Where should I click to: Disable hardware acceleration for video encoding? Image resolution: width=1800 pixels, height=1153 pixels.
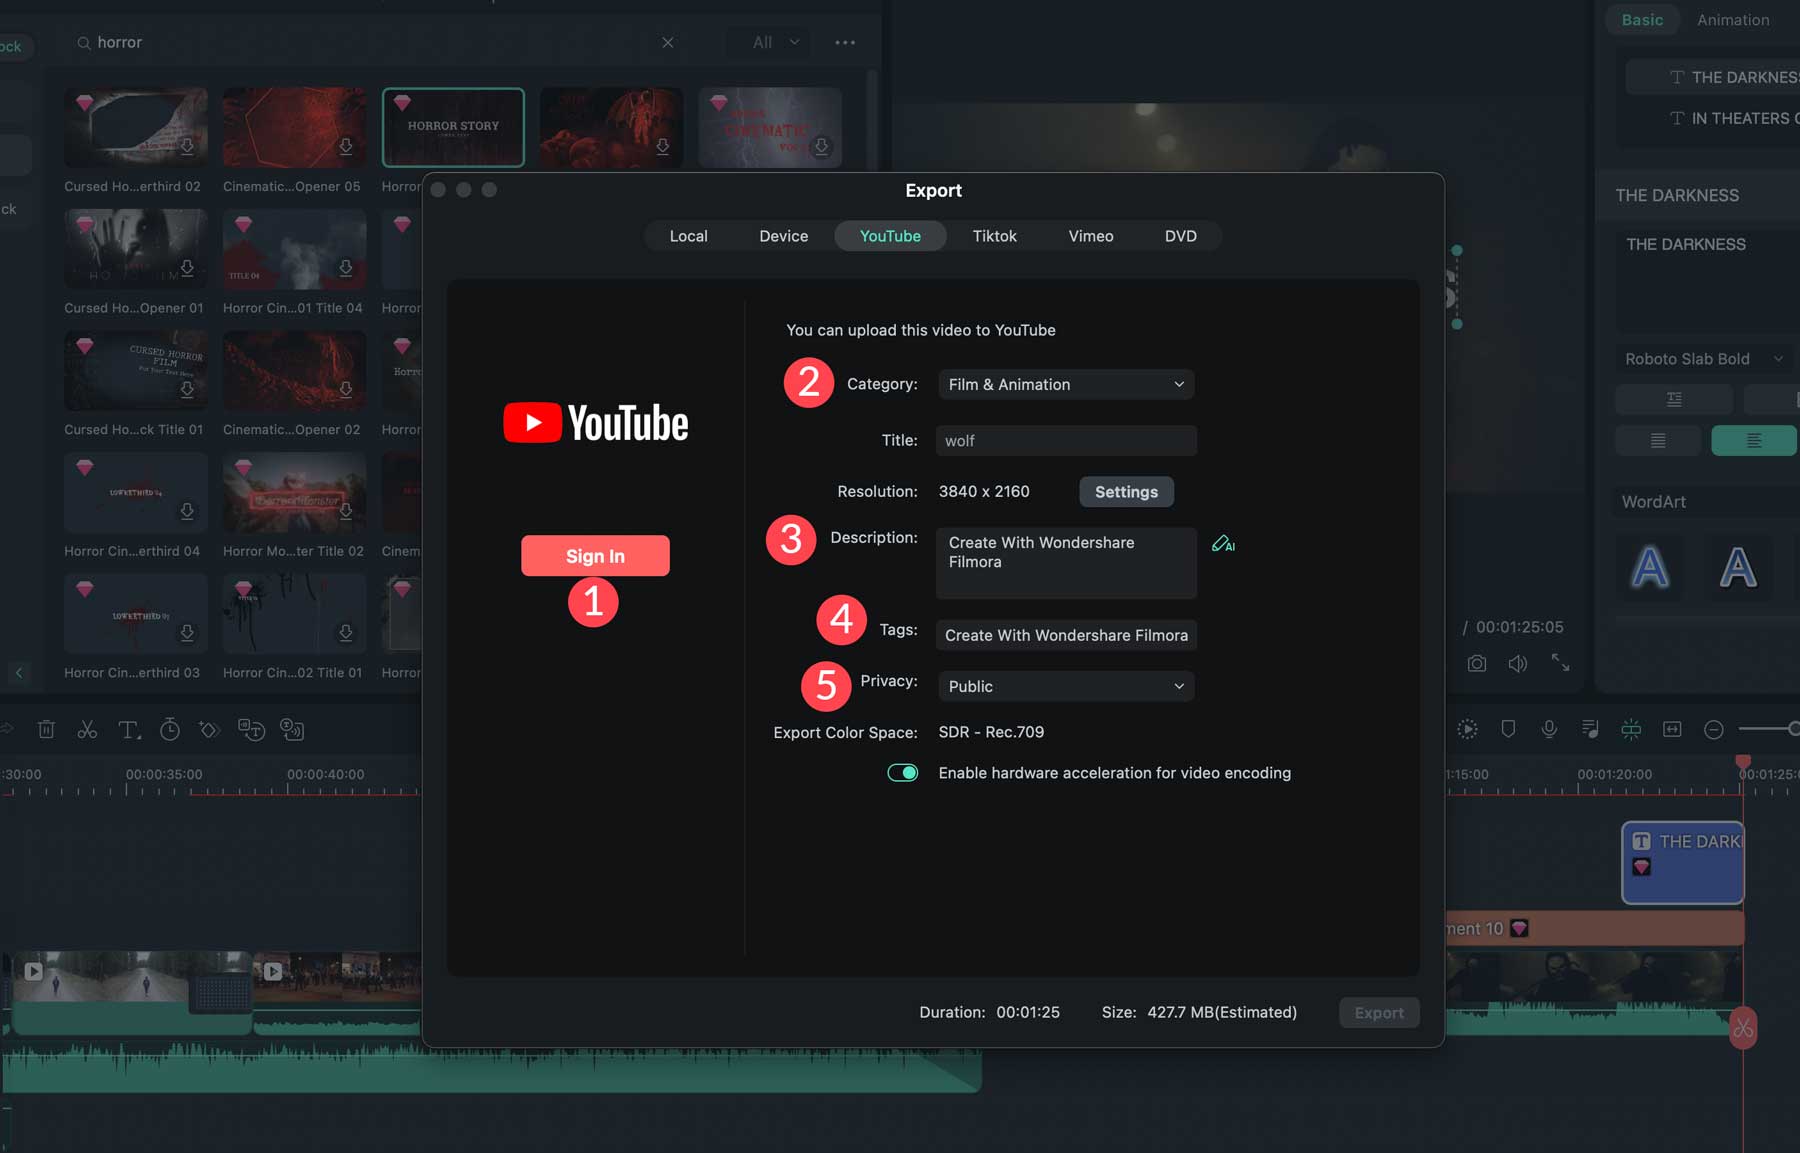point(902,773)
